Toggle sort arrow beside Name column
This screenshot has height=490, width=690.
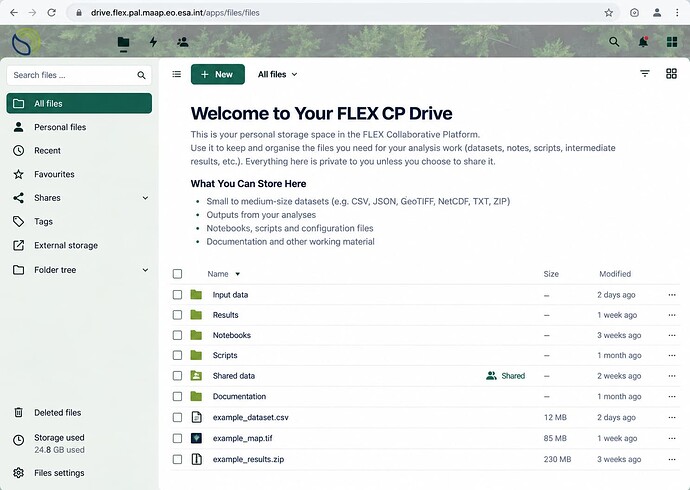tap(238, 274)
